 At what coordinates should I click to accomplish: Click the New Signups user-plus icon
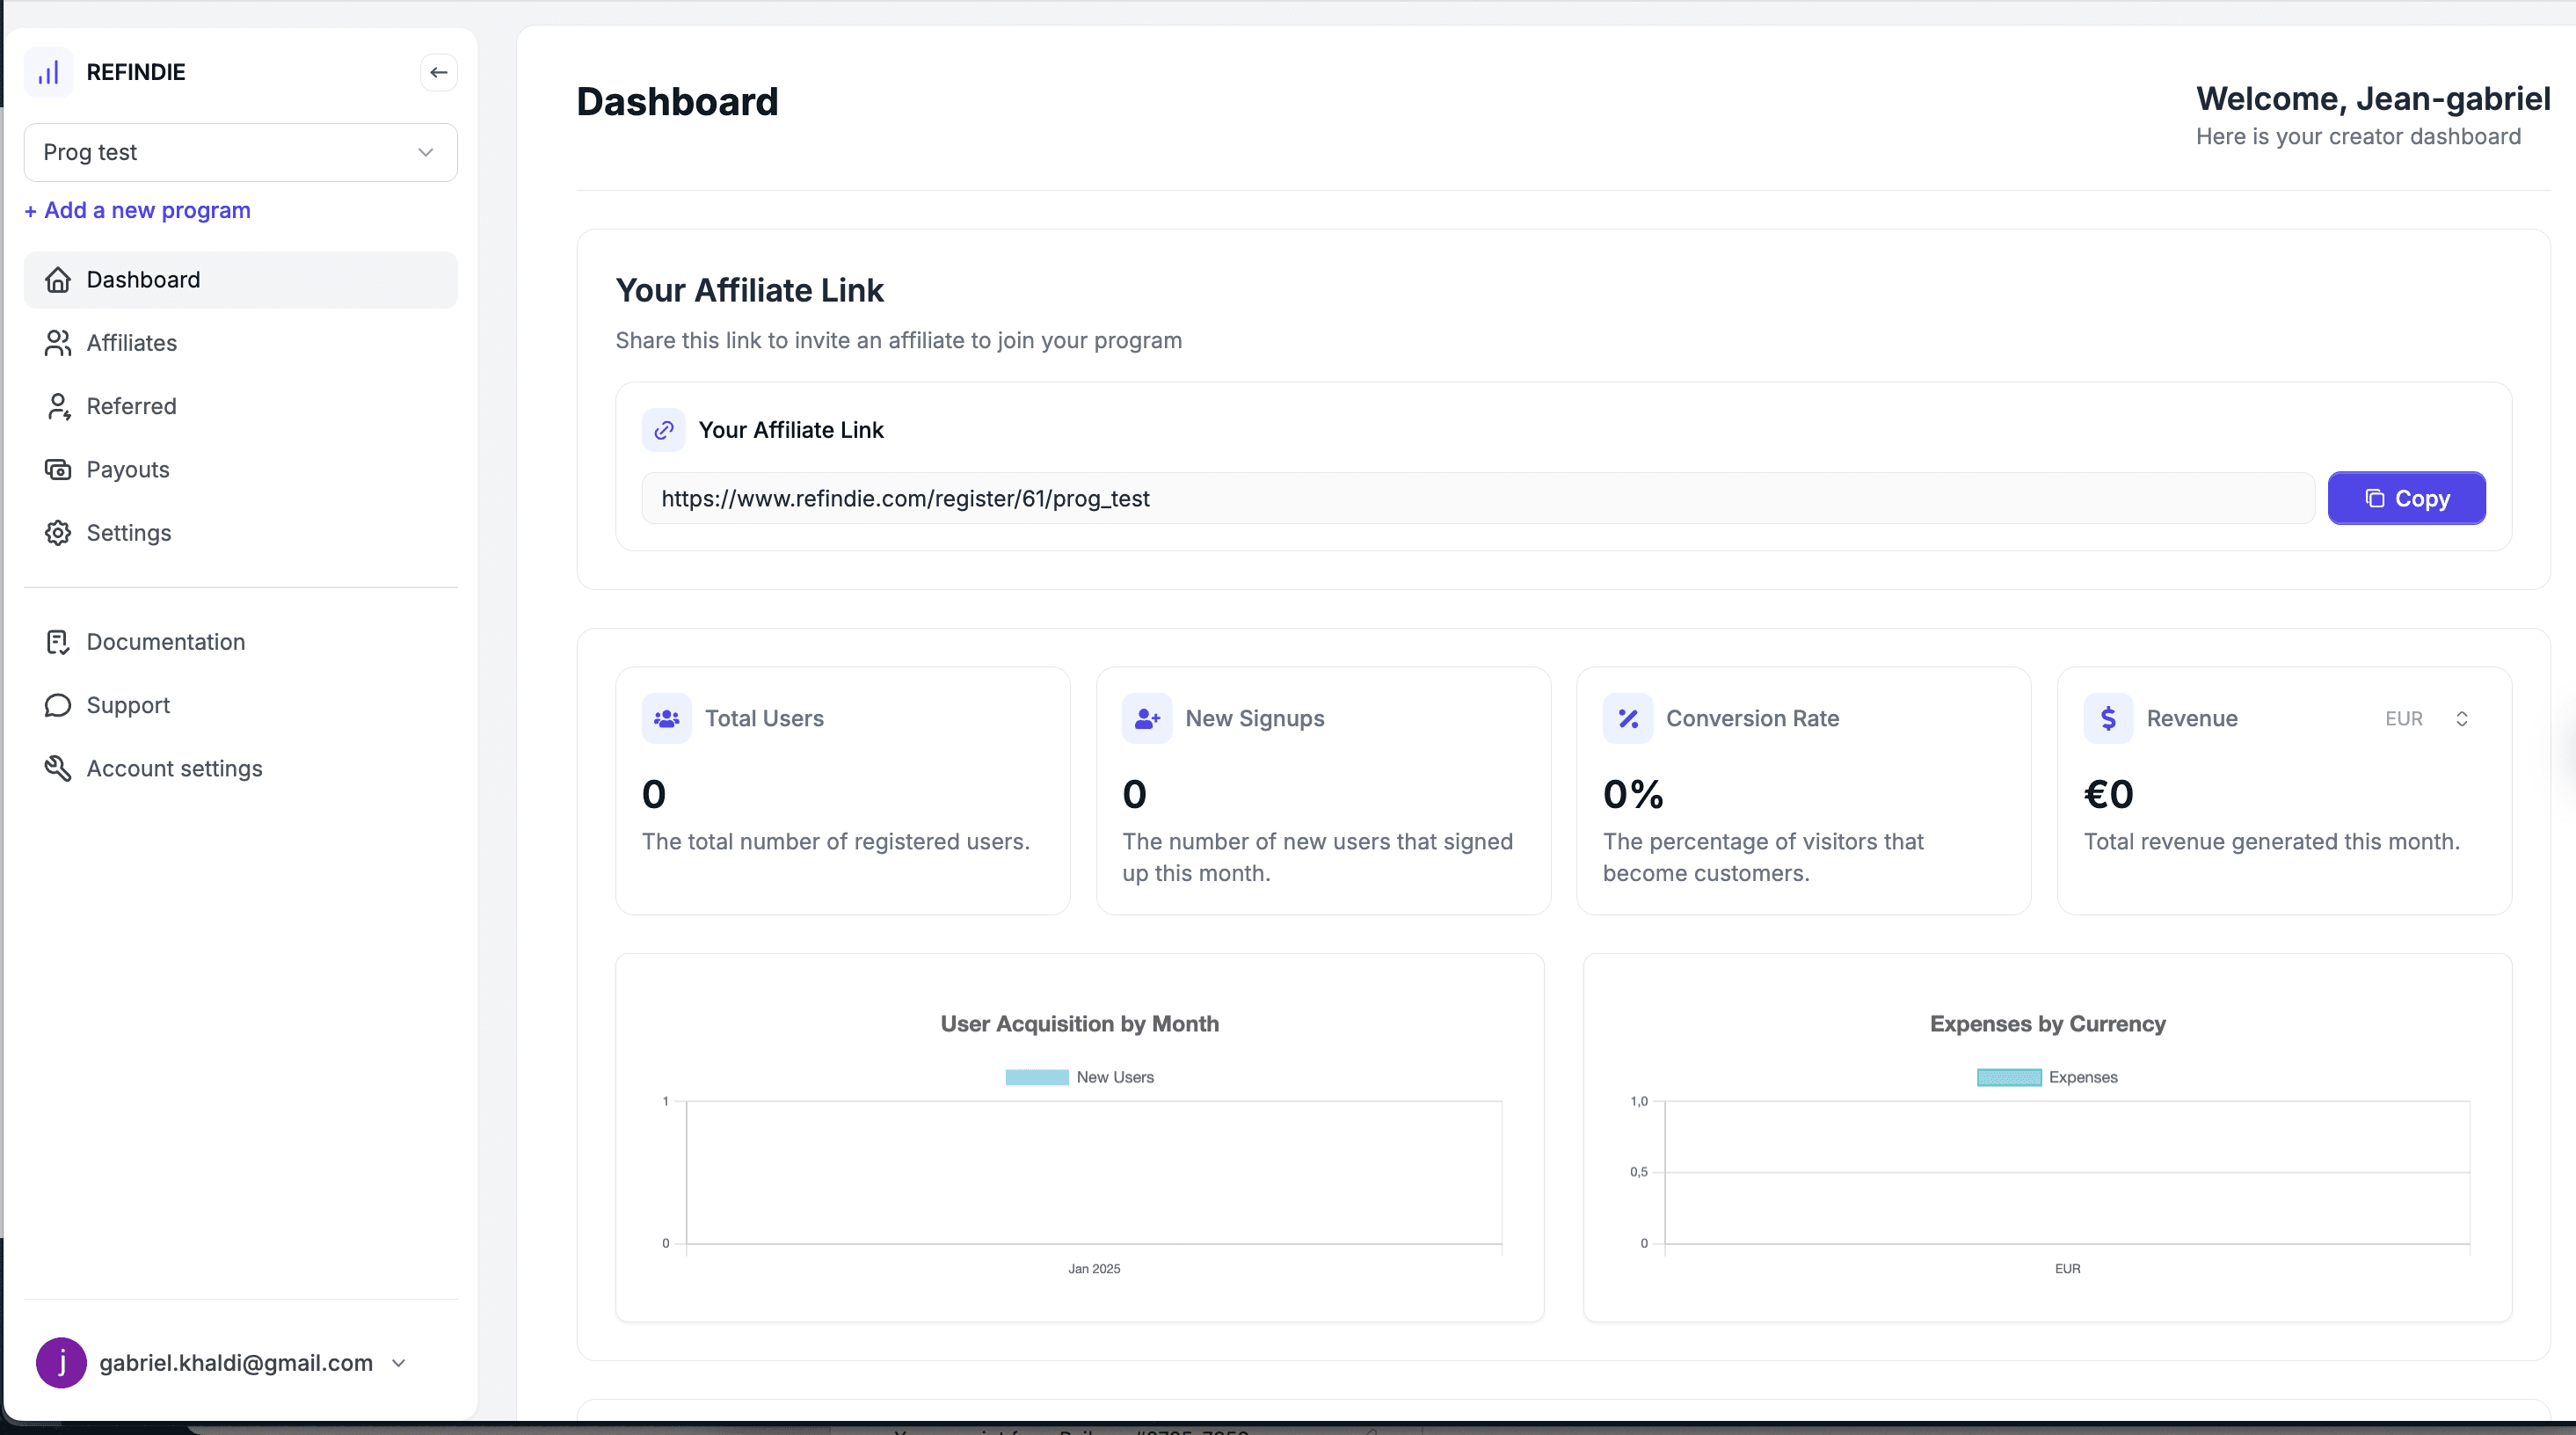pos(1146,718)
